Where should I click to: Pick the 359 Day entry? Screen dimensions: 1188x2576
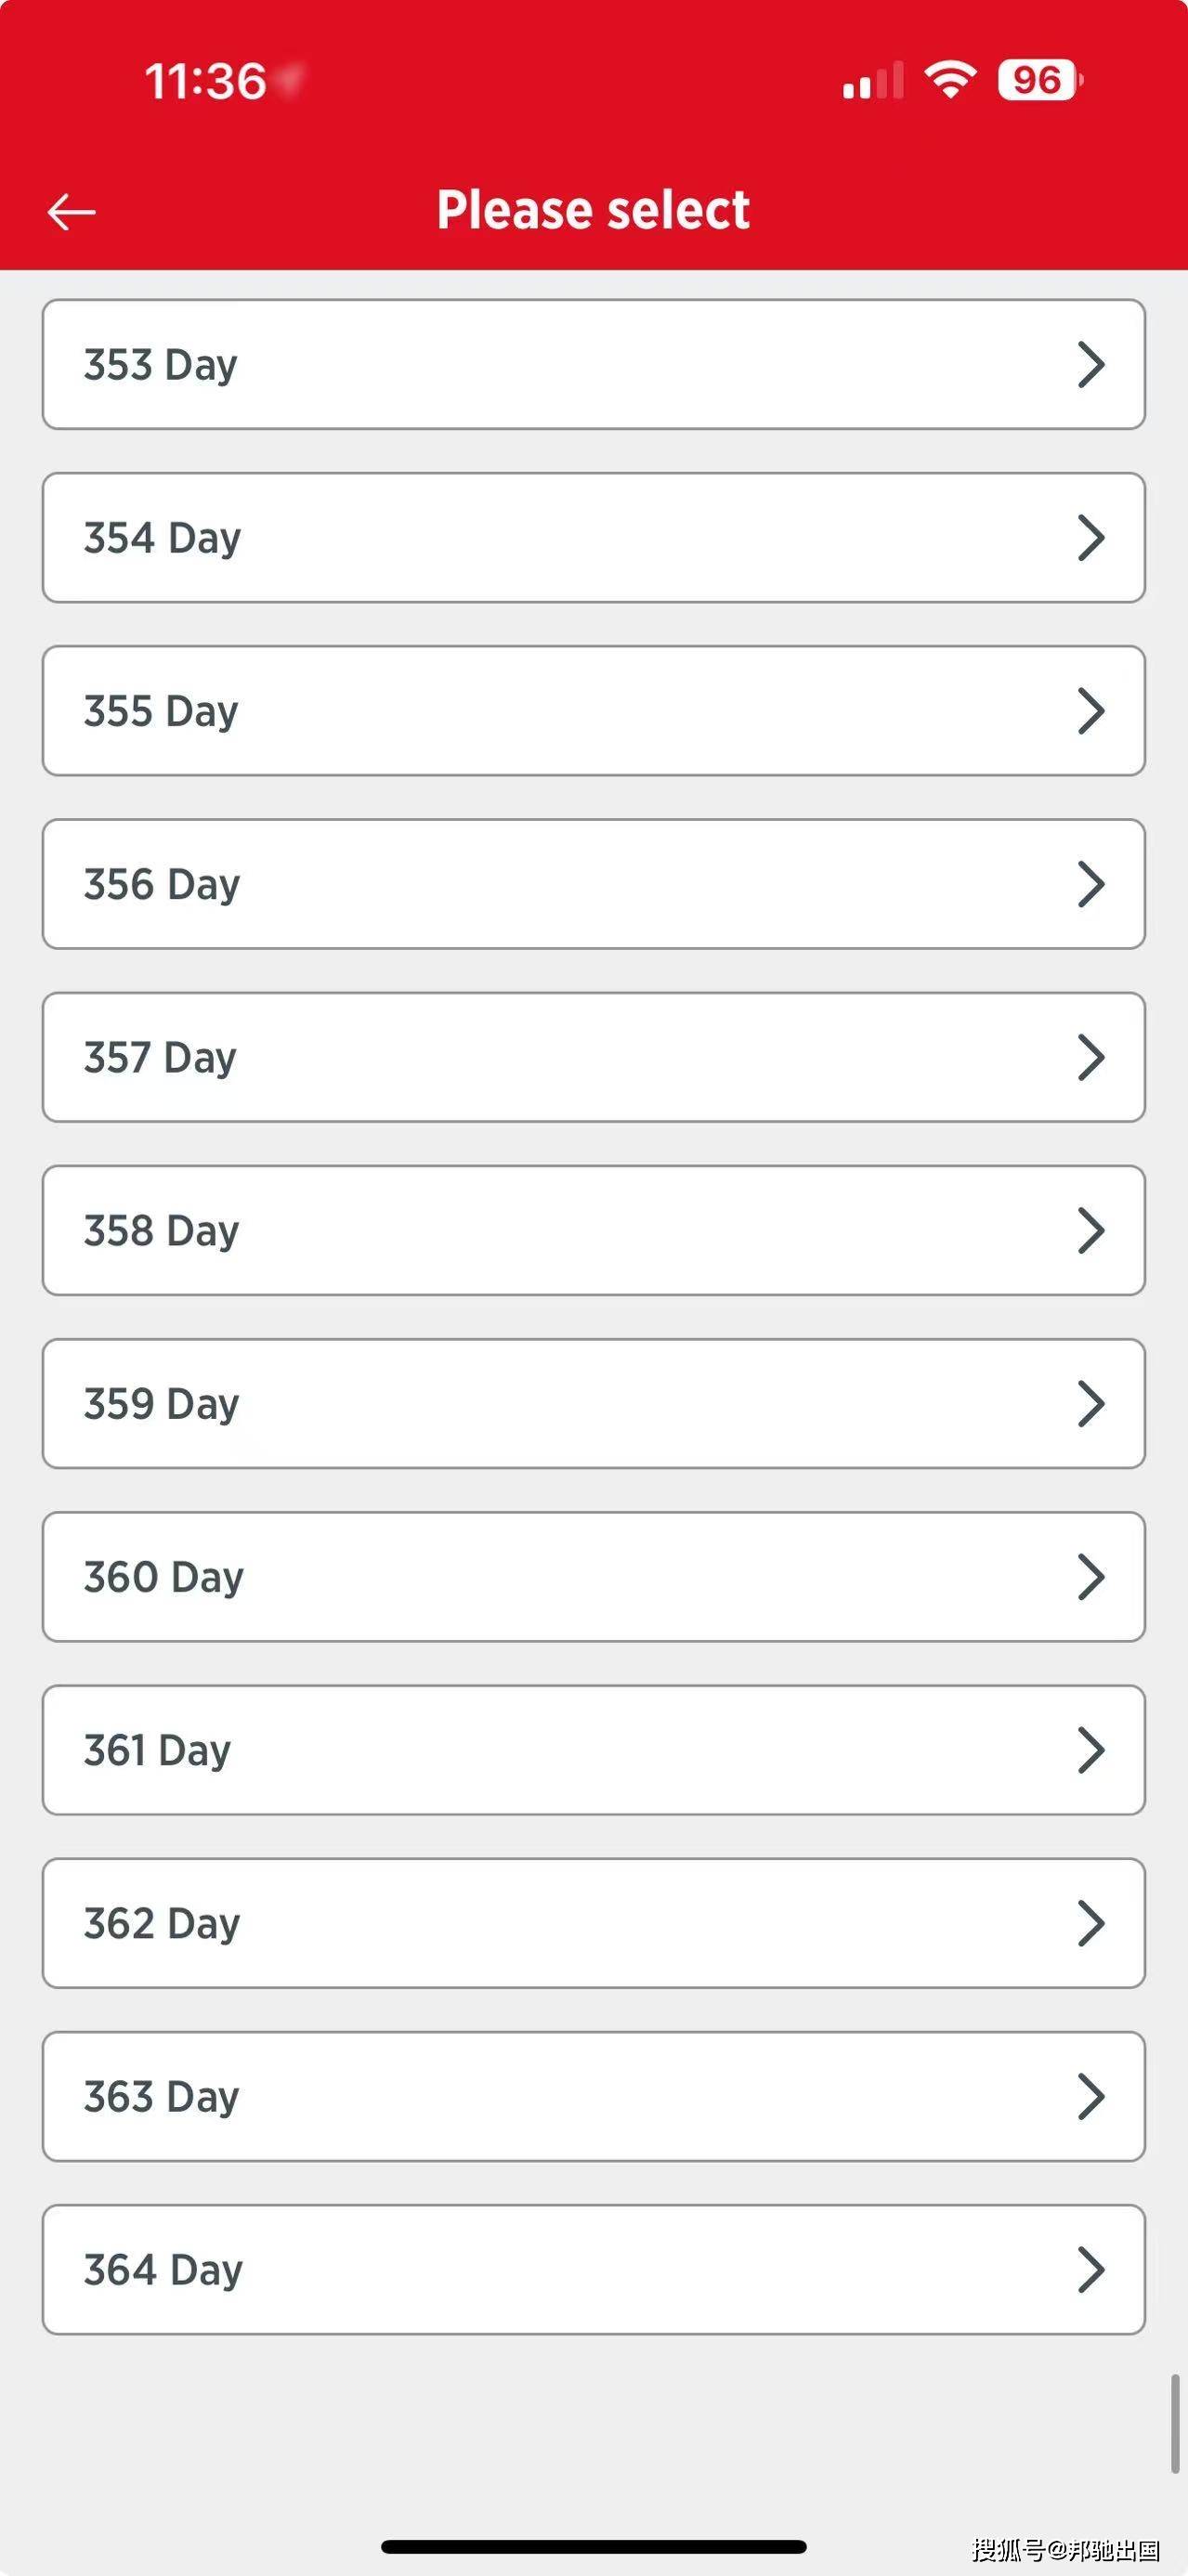pyautogui.click(x=592, y=1403)
